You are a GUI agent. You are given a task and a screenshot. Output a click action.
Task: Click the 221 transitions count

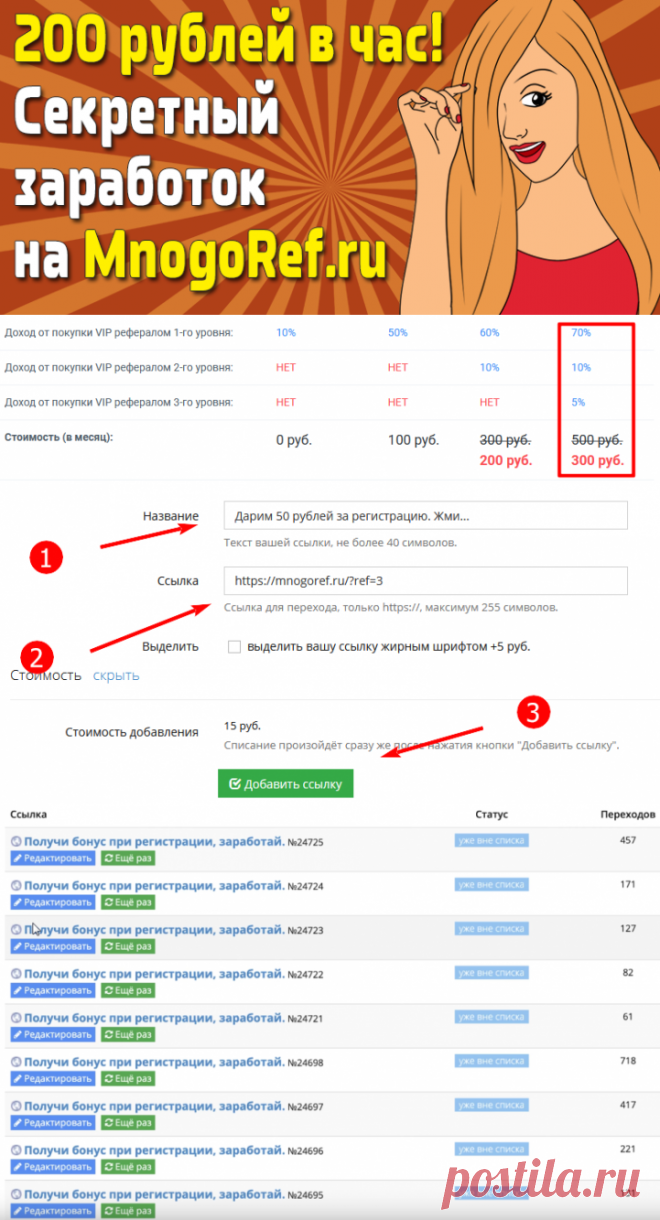pyautogui.click(x=628, y=1148)
